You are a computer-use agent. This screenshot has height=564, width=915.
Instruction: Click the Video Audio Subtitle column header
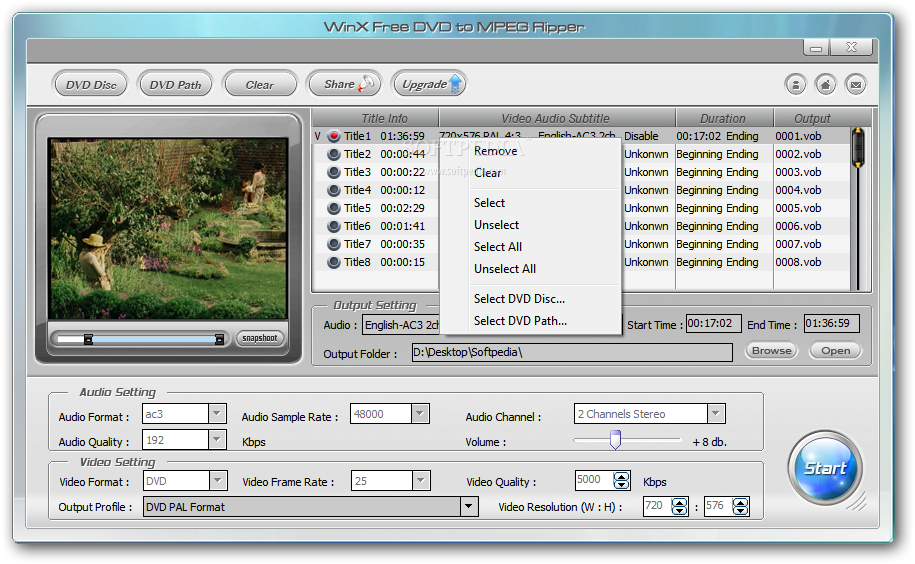coord(557,118)
